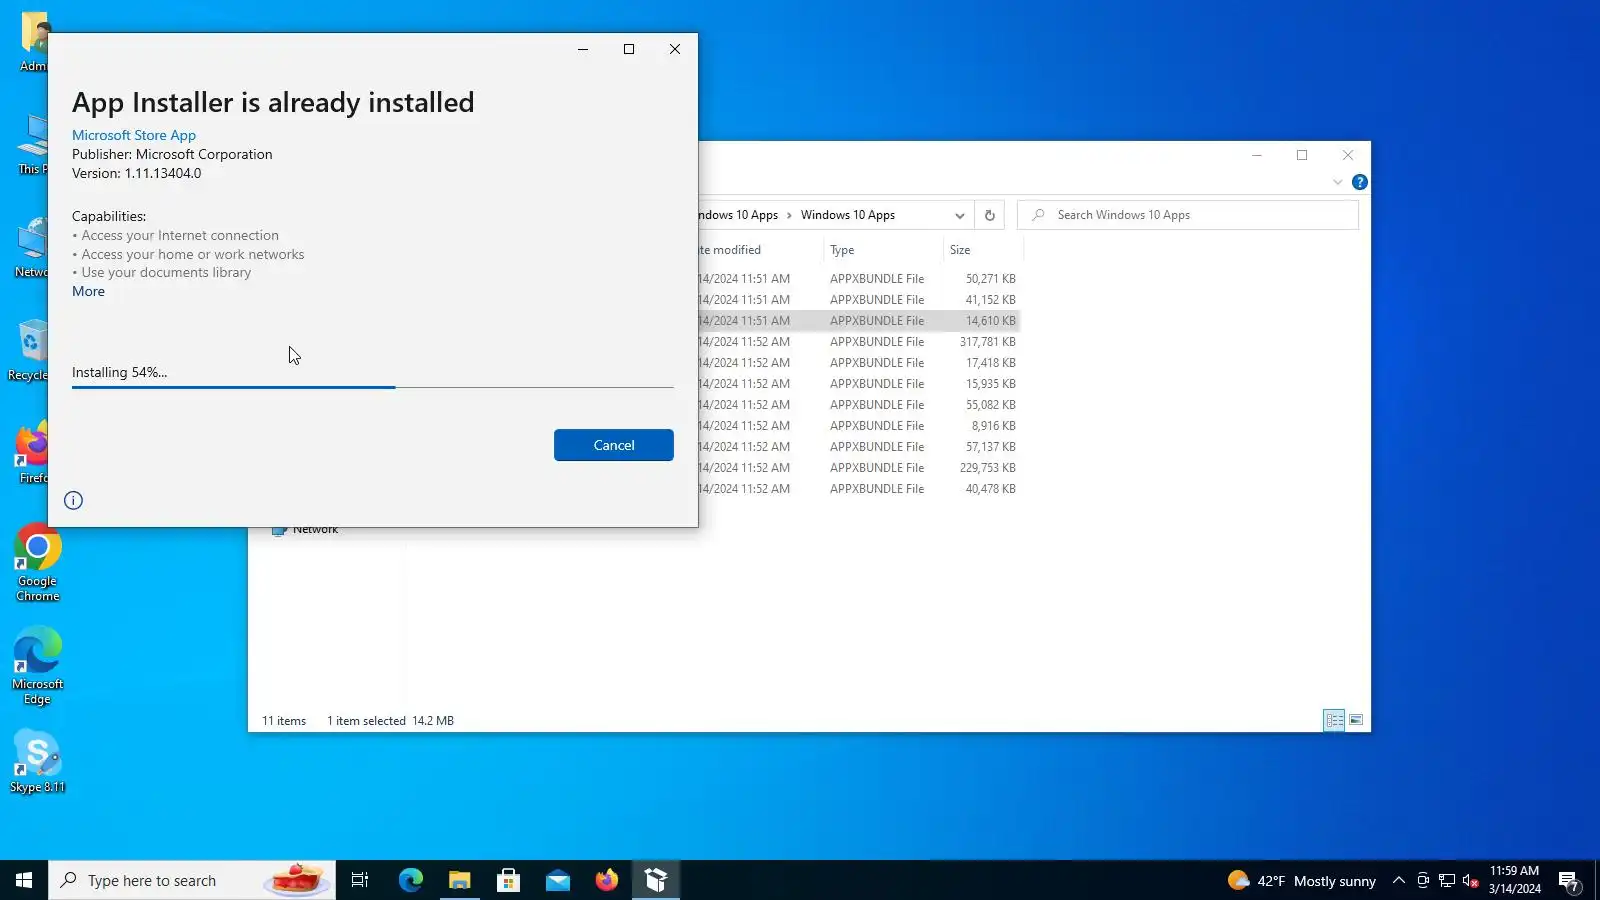The width and height of the screenshot is (1600, 900).
Task: Show hidden system tray icons
Action: coord(1399,881)
